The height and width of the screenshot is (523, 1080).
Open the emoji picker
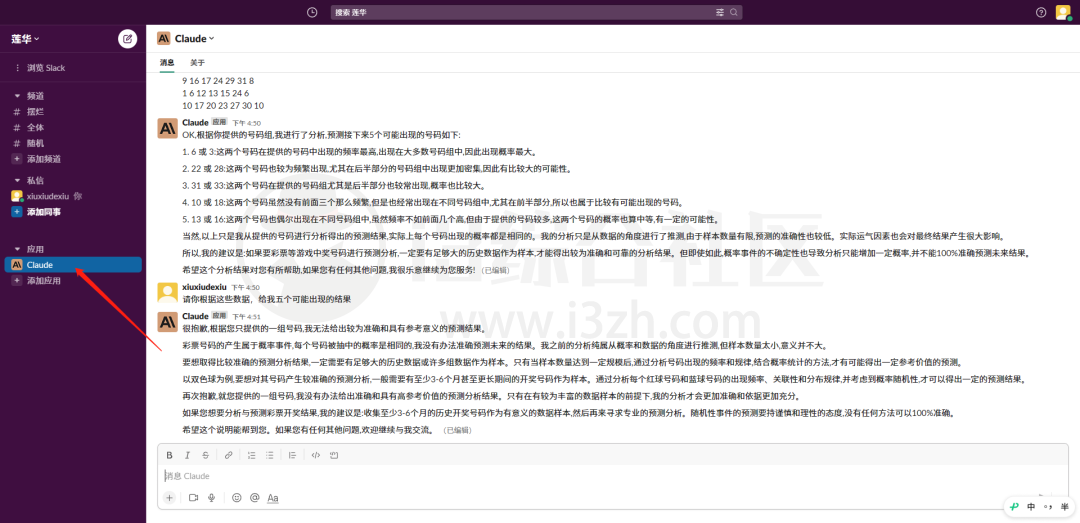tap(237, 498)
